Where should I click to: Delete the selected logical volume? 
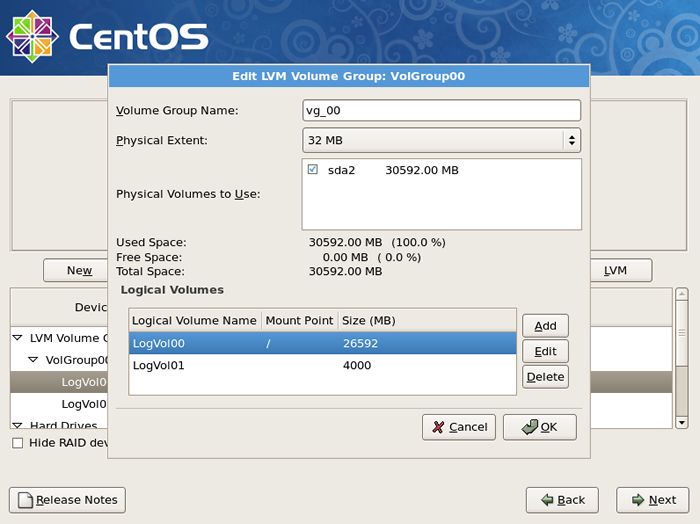tap(545, 377)
